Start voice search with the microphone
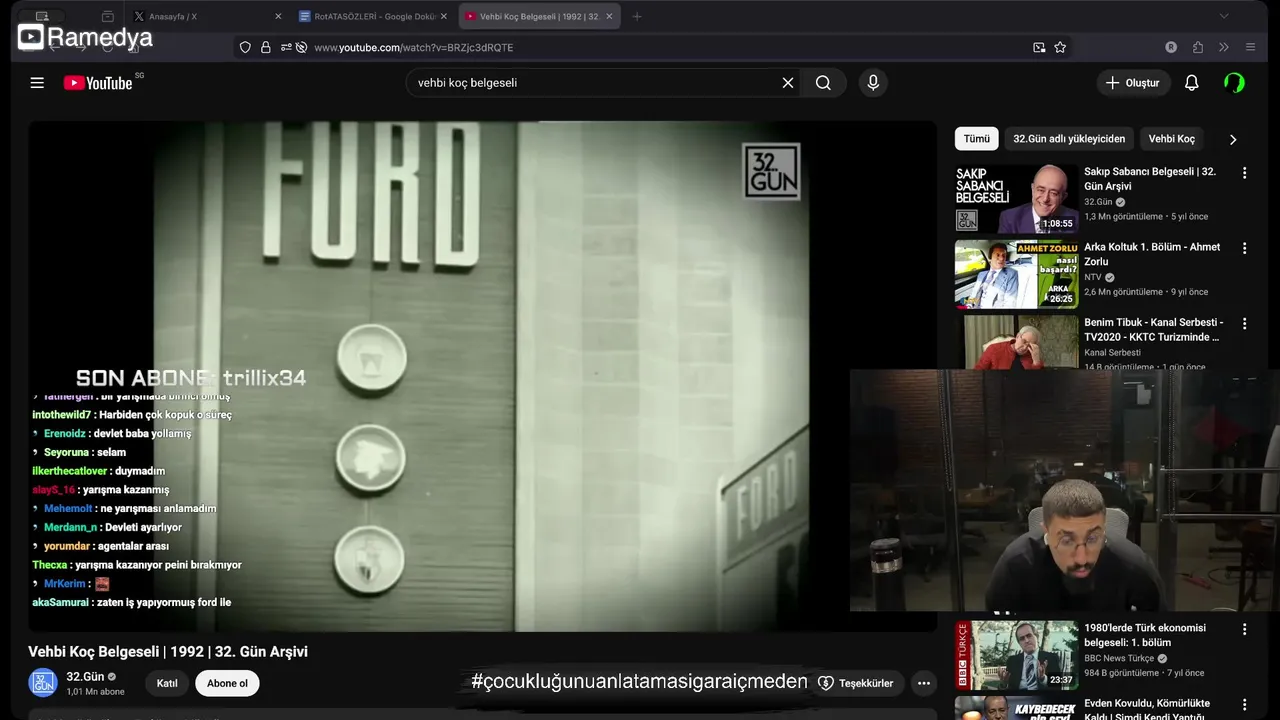Screen dimensions: 1280x720 (x=873, y=83)
